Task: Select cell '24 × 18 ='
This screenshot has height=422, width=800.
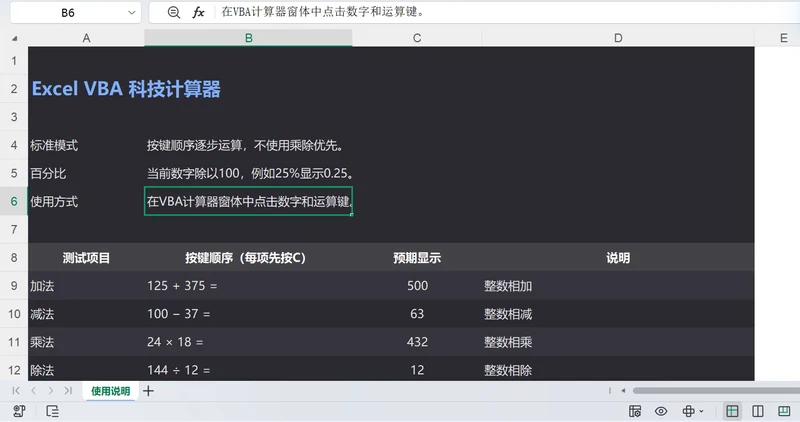Action: coord(248,342)
